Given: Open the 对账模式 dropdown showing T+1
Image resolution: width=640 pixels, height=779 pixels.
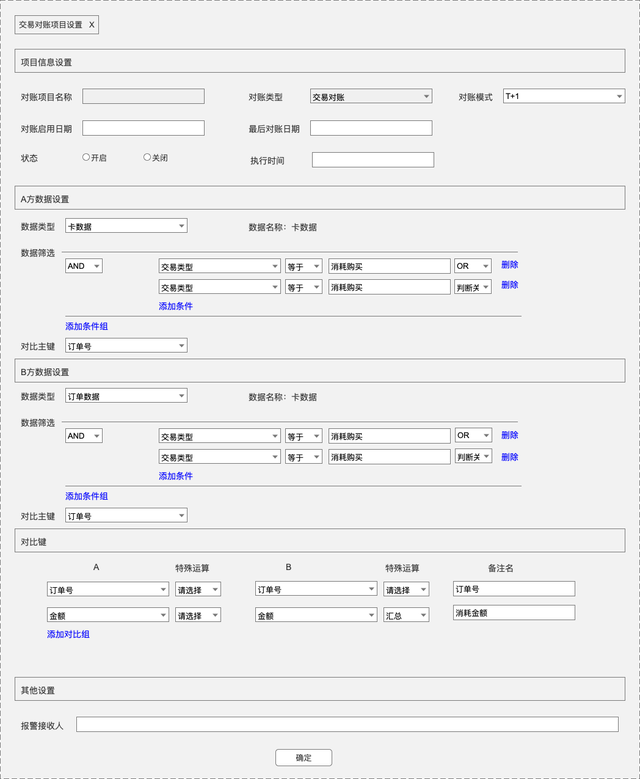Looking at the screenshot, I should click(564, 96).
